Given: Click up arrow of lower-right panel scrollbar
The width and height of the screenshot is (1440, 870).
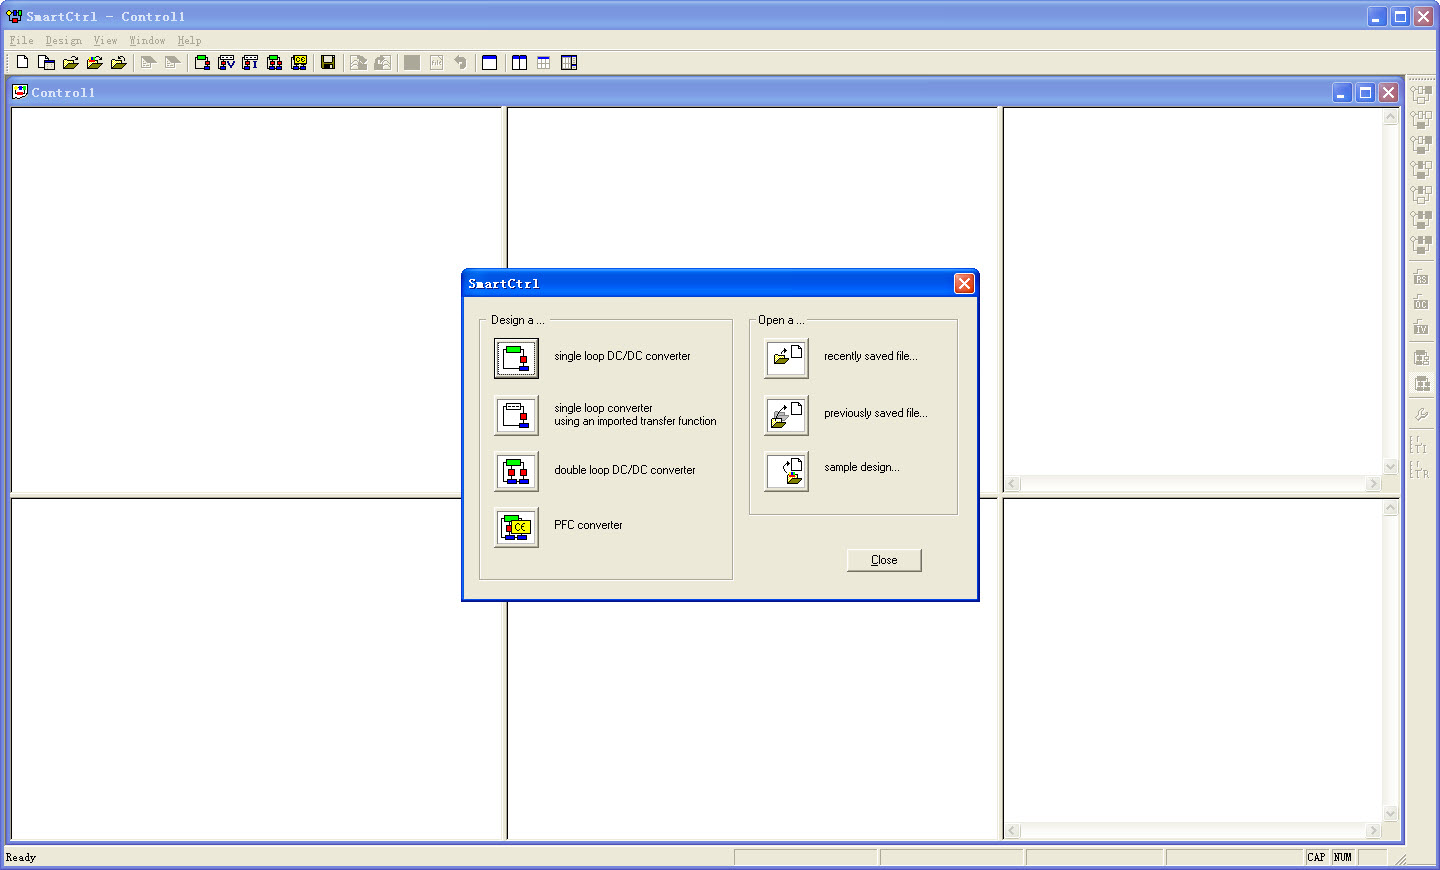Looking at the screenshot, I should coord(1390,508).
